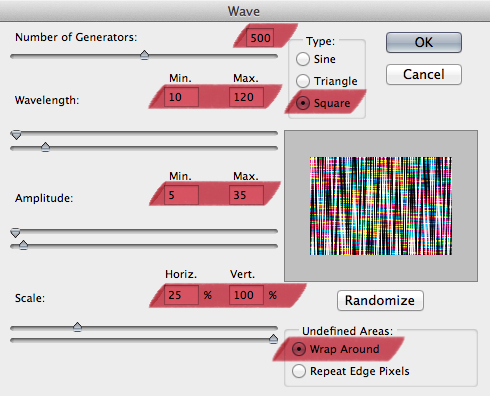Click the Amplitude minimum slider handle

coord(15,233)
